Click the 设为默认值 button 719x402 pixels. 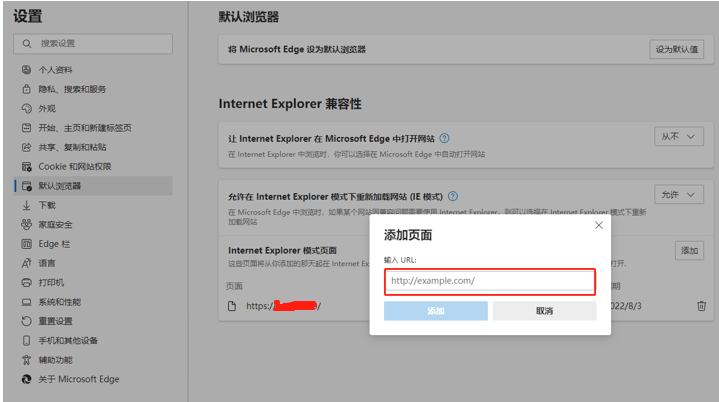(x=676, y=50)
